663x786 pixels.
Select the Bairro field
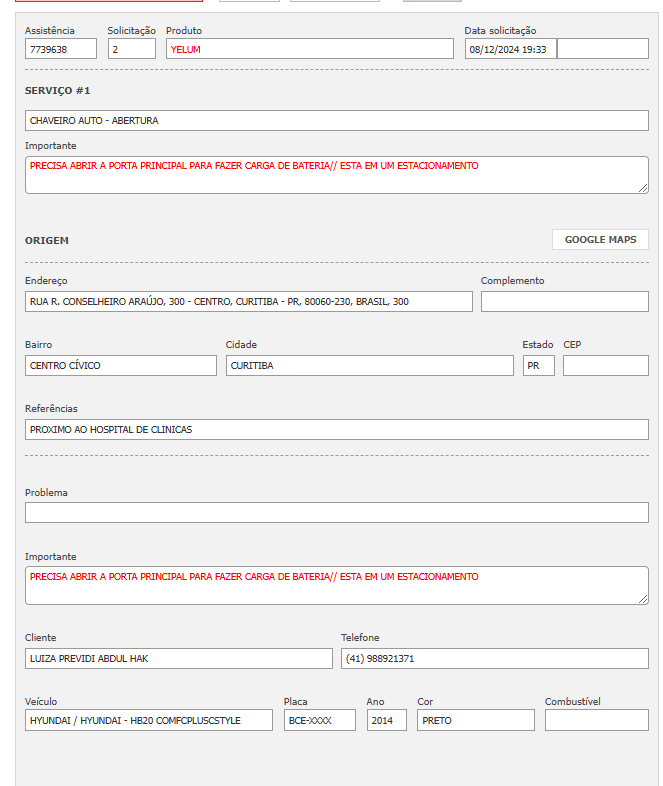(120, 366)
